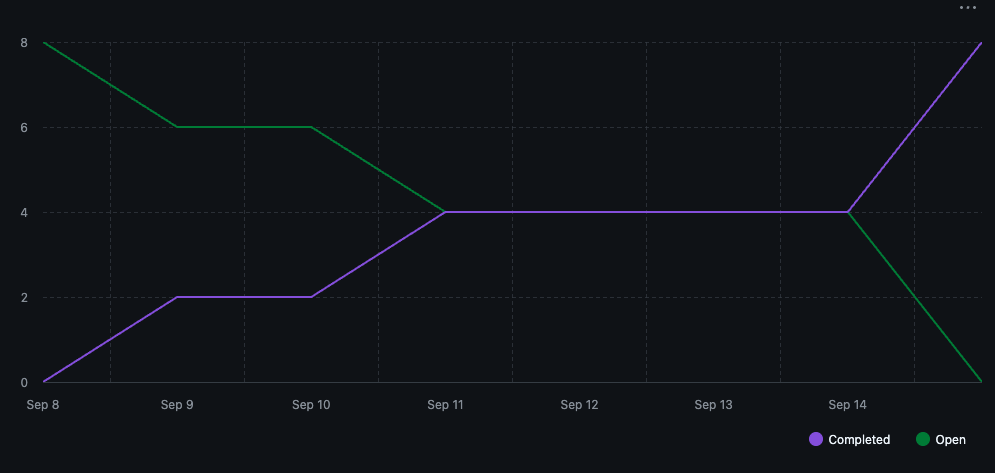The image size is (995, 473).
Task: Click the Sep 13 x-axis label
Action: (713, 405)
